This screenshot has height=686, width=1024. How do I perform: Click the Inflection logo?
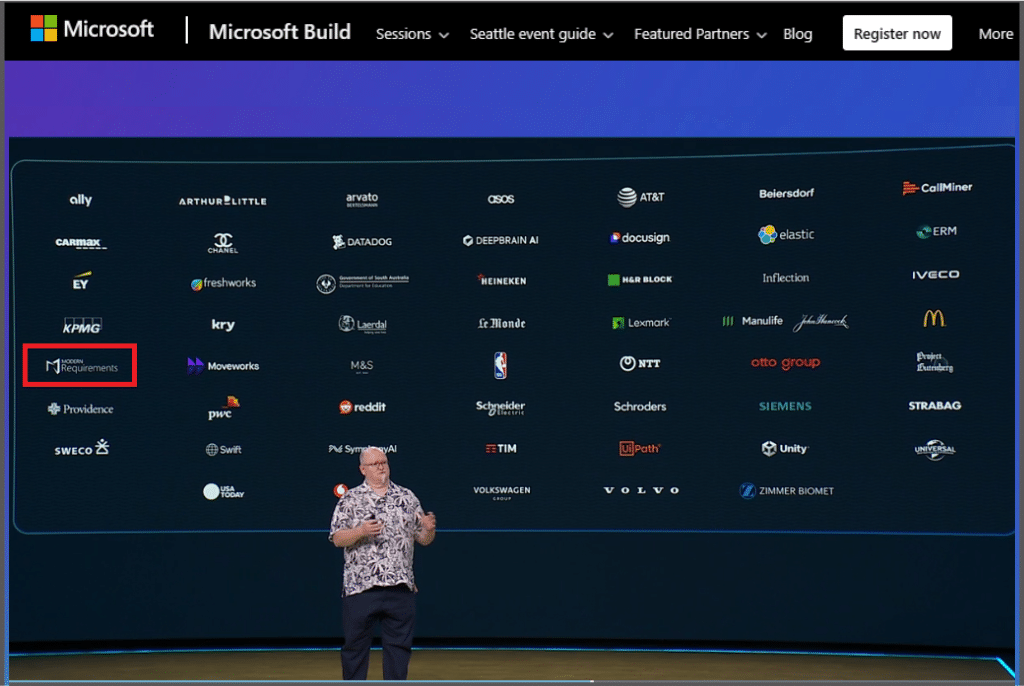coord(786,278)
